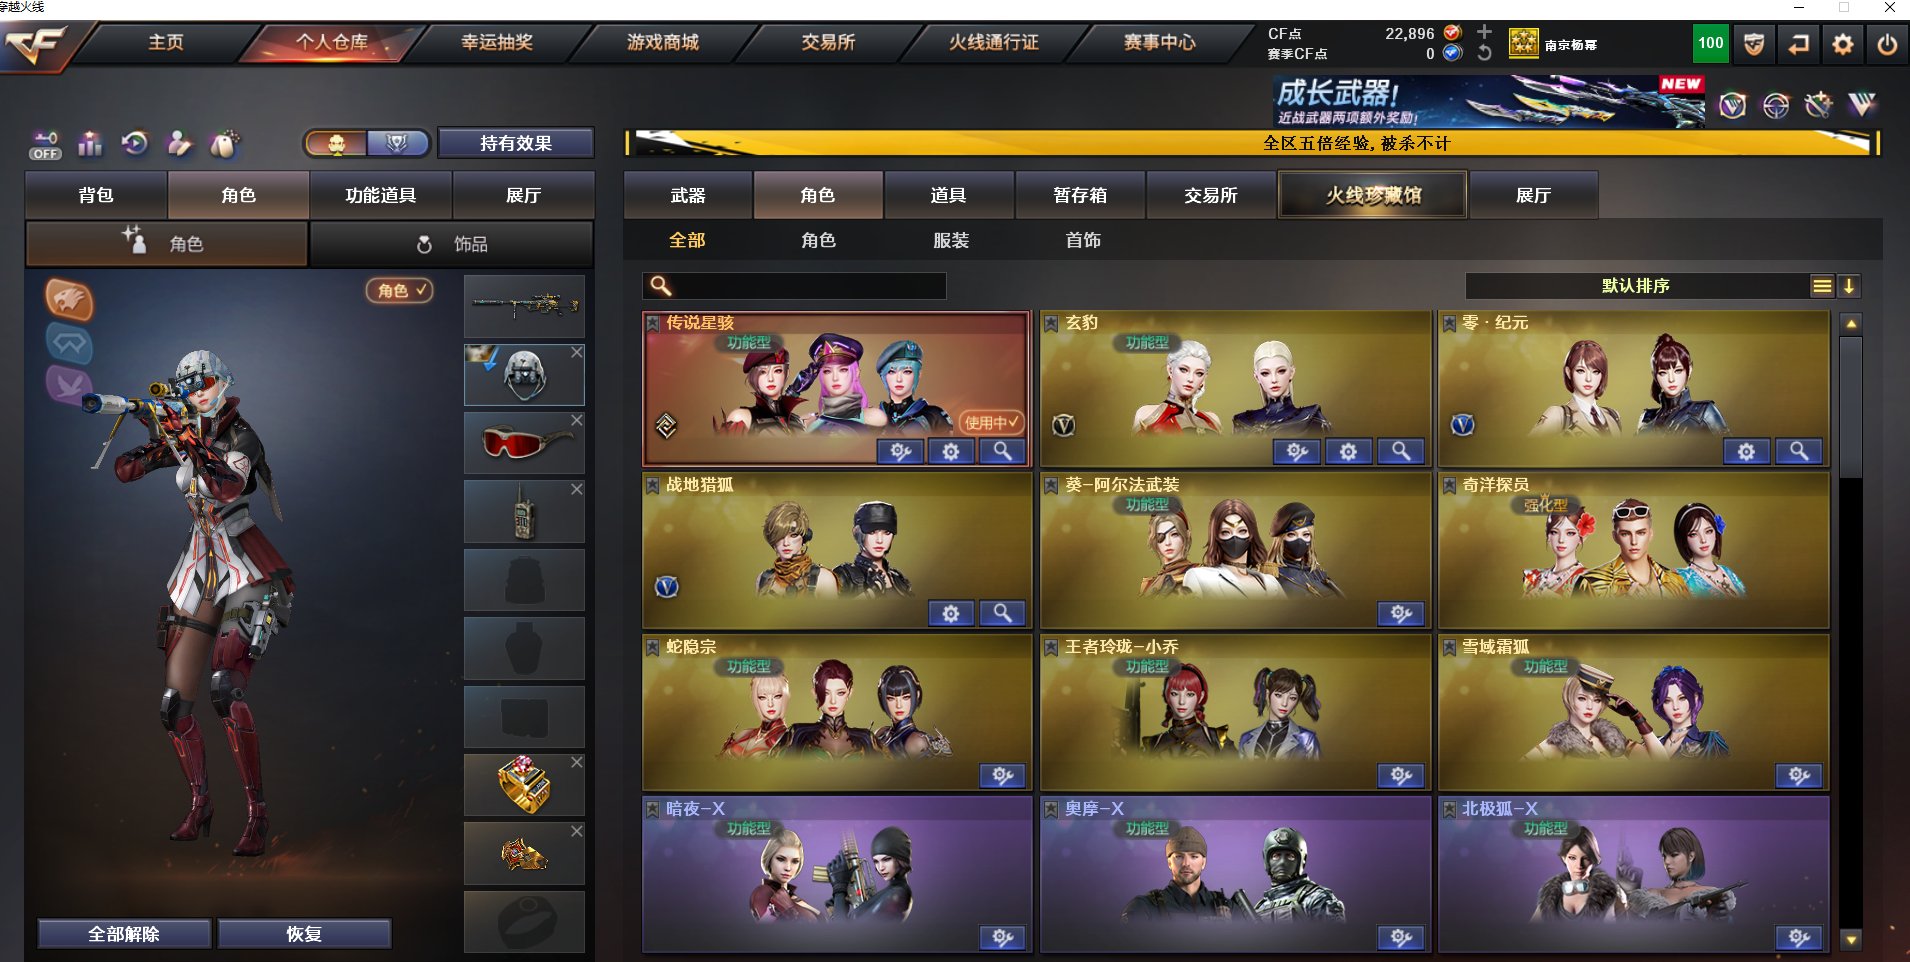The image size is (1910, 962).
Task: Click the 持有效果 button
Action: pos(516,143)
